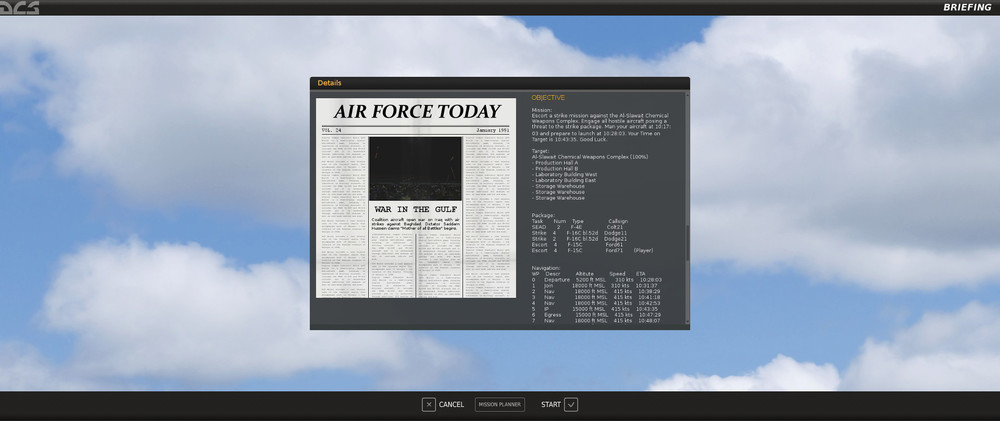Click the 'Production Hall A' target line

point(557,163)
